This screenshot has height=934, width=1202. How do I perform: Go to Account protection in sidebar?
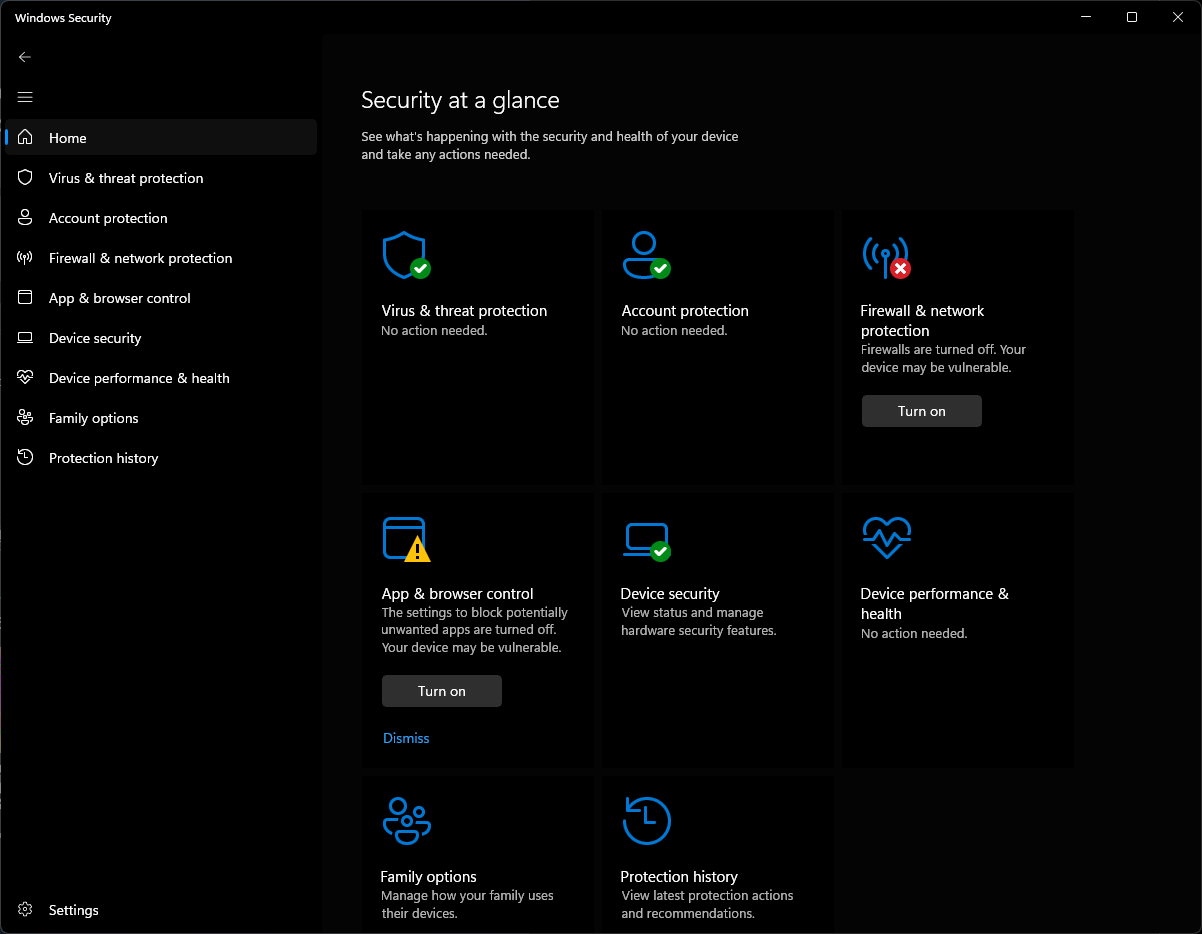click(x=161, y=218)
